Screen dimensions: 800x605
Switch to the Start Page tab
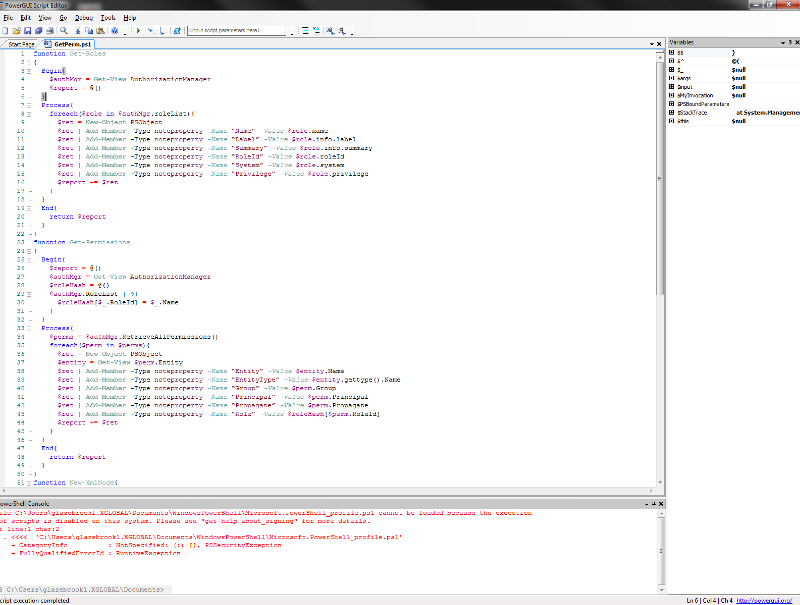click(21, 44)
